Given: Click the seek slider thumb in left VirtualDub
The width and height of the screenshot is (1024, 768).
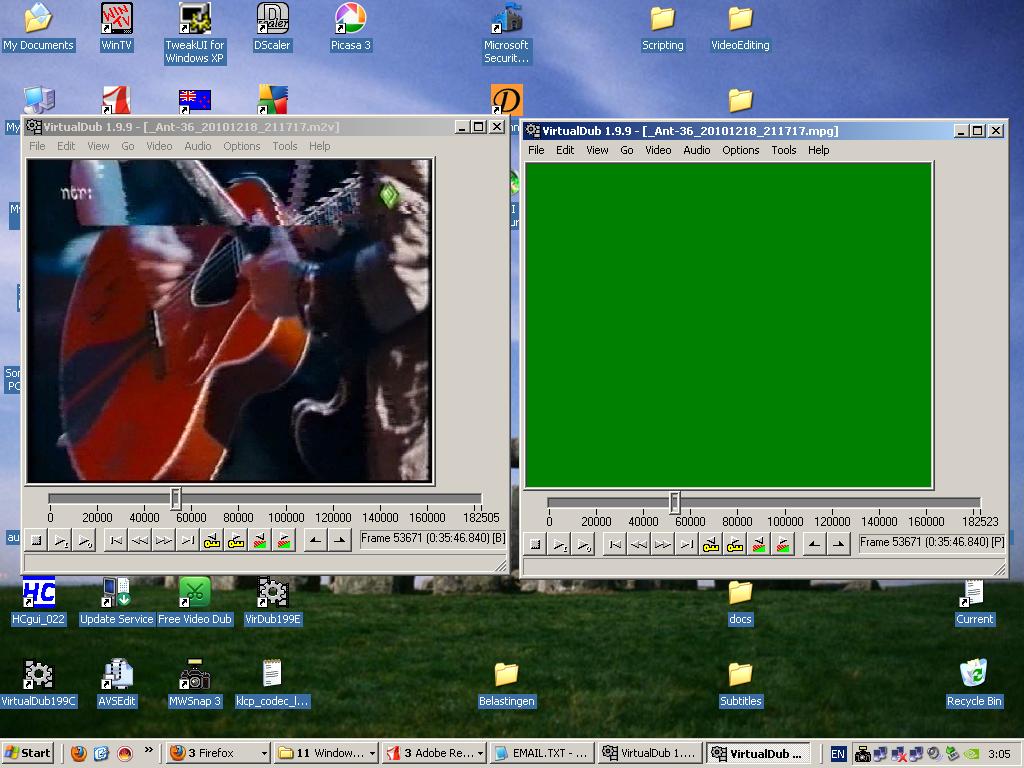Looking at the screenshot, I should [175, 498].
